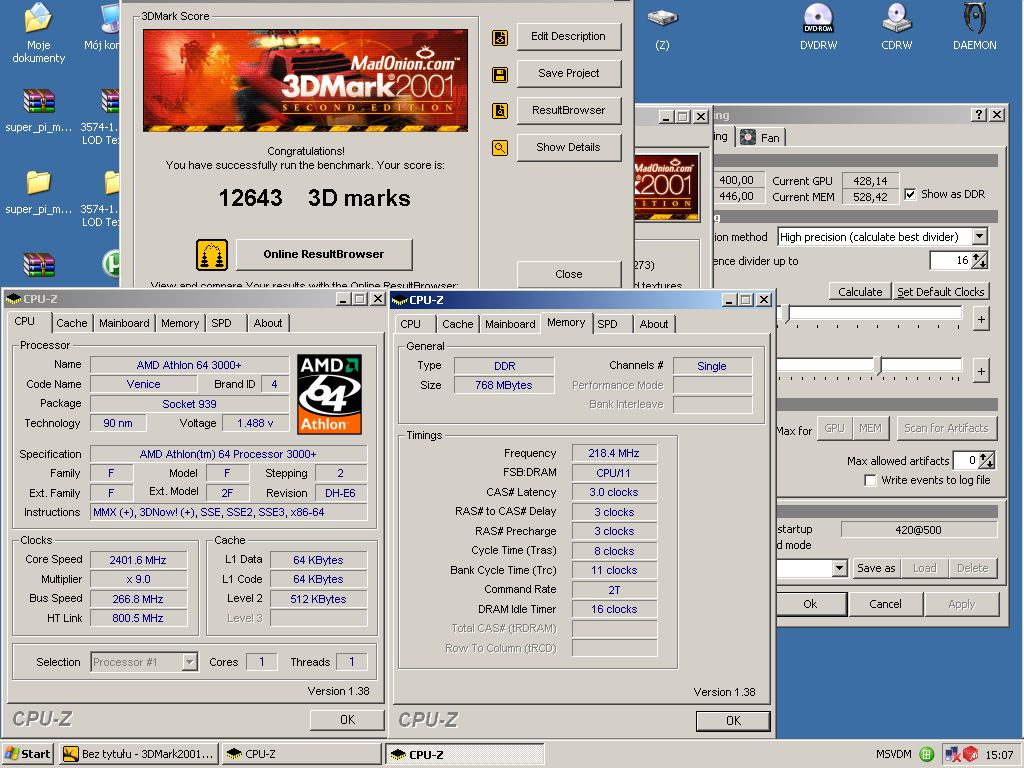This screenshot has width=1024, height=768.
Task: Click the Save Project button
Action: click(568, 74)
